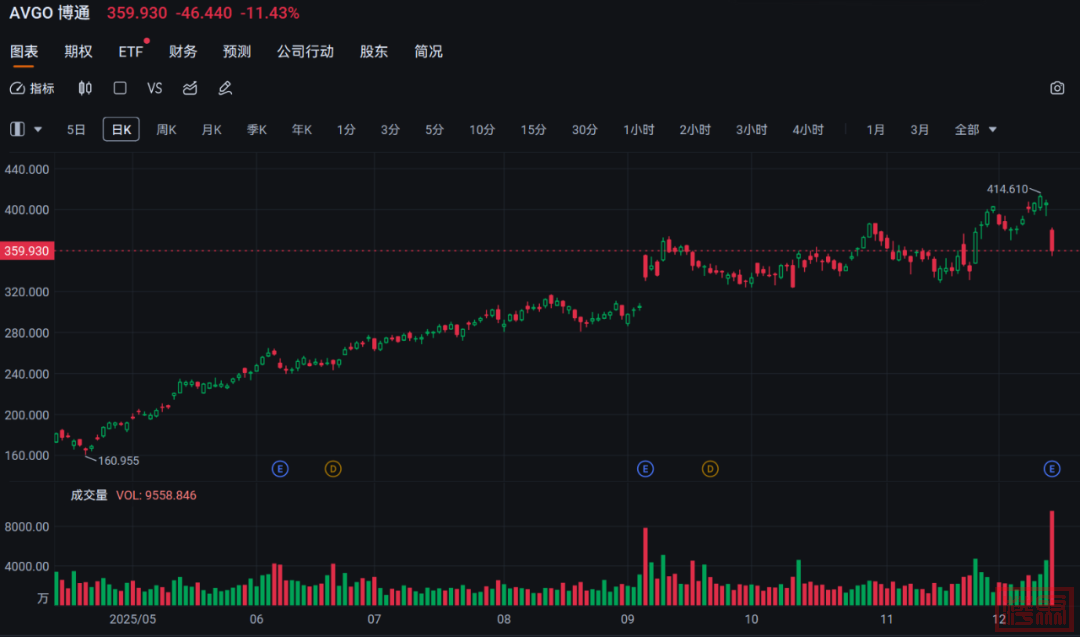Select the 日K daily candle interval
The image size is (1080, 637).
pyautogui.click(x=121, y=129)
